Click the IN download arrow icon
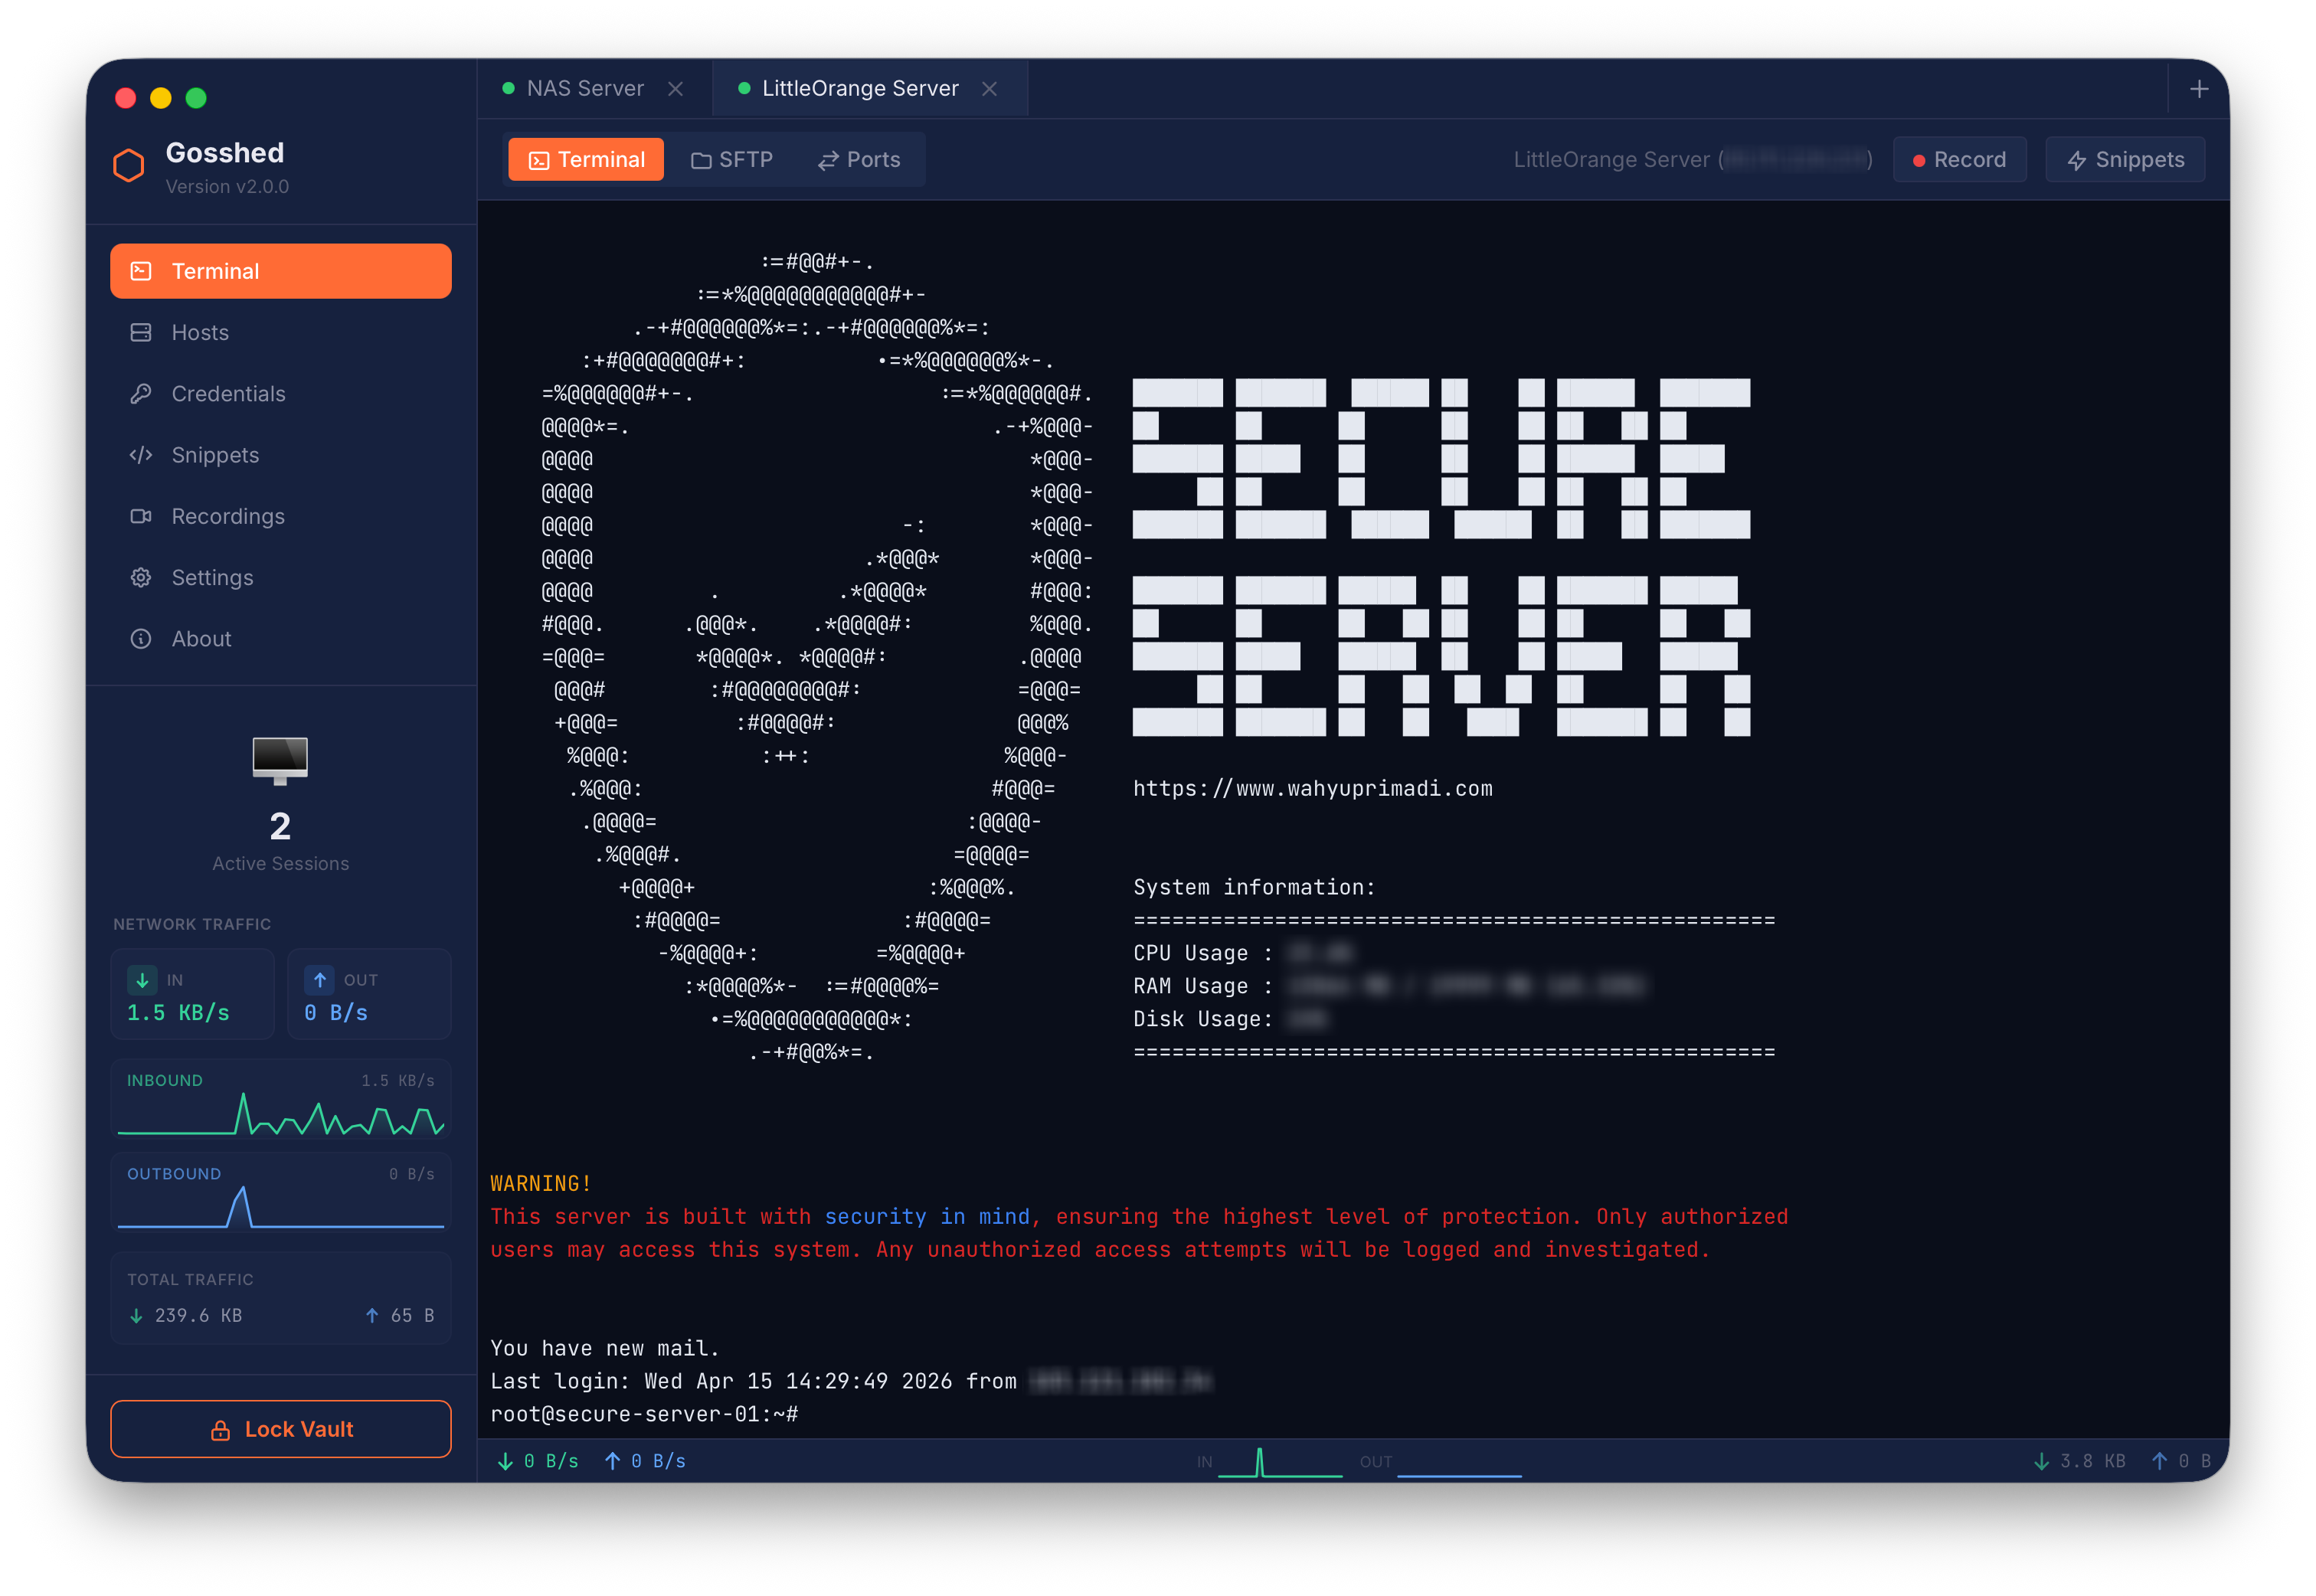The width and height of the screenshot is (2316, 1596). (x=142, y=980)
